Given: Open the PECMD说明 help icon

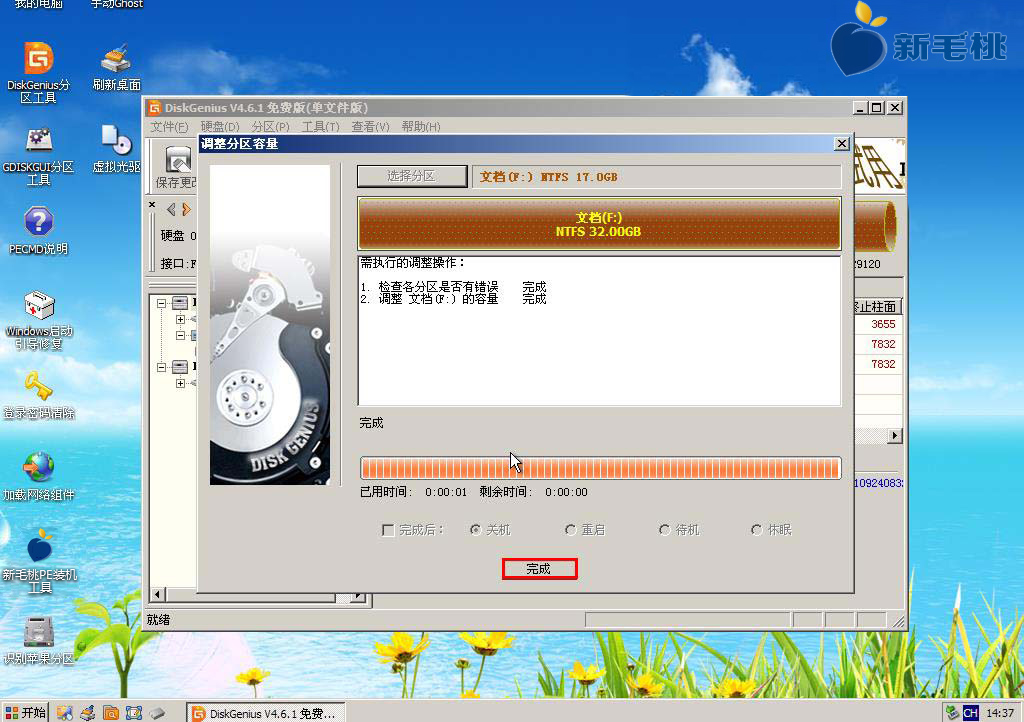Looking at the screenshot, I should click(x=39, y=230).
